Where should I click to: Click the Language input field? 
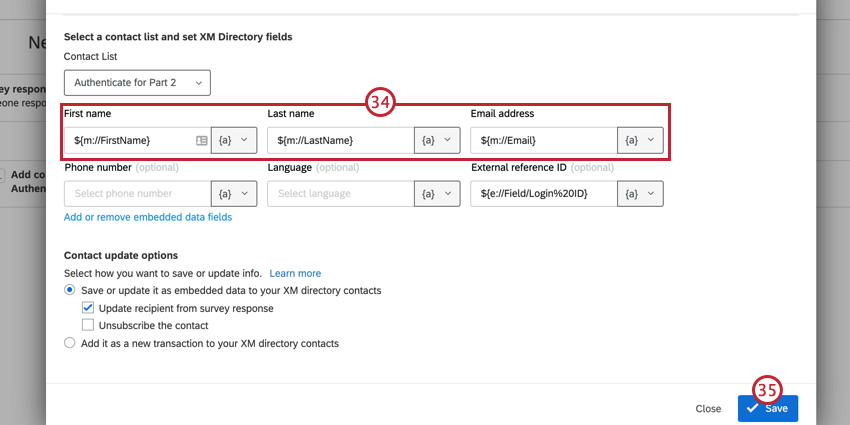[x=340, y=194]
